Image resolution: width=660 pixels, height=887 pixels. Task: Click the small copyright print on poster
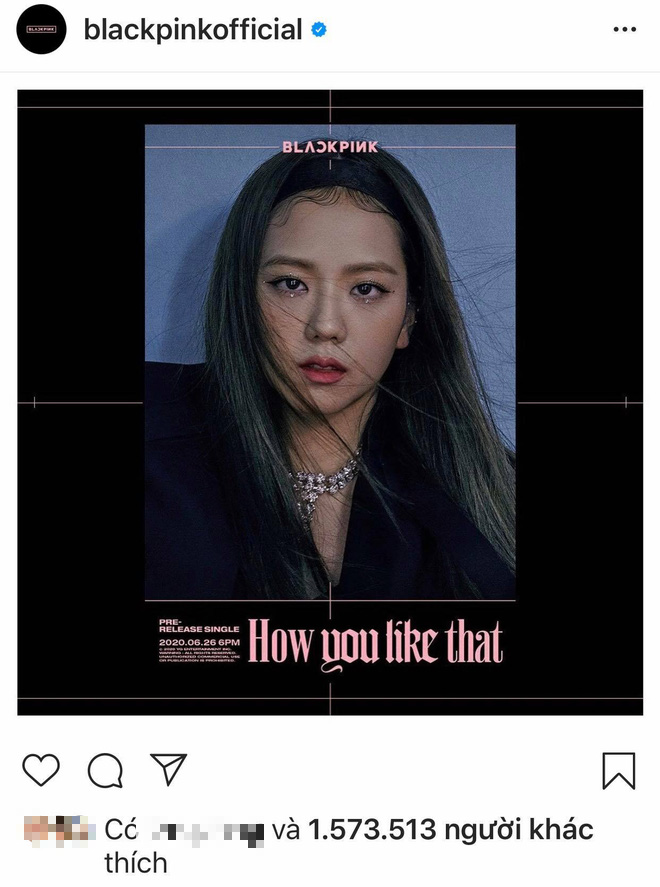[199, 655]
